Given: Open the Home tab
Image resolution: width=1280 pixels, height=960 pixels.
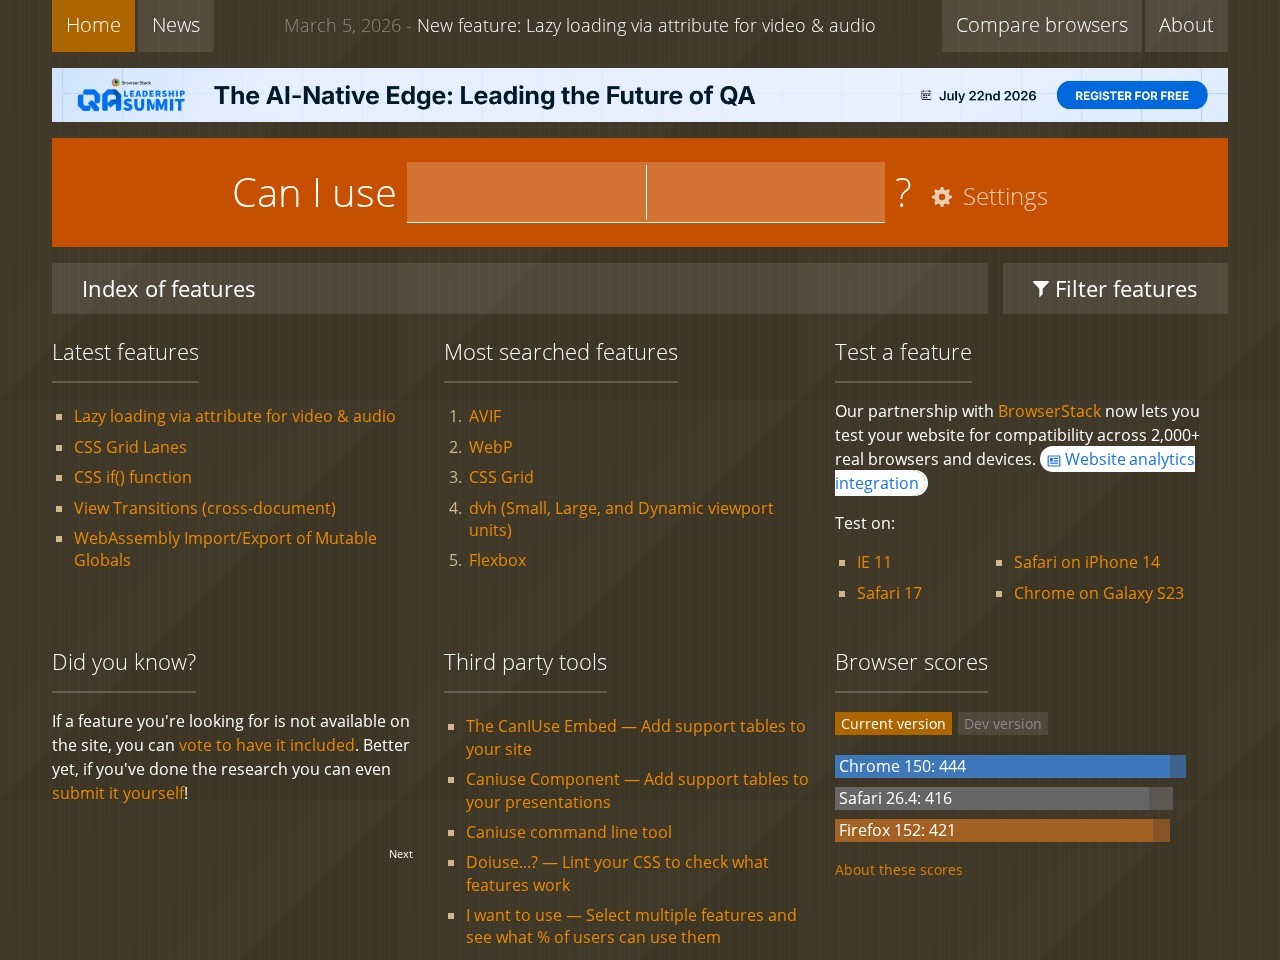Looking at the screenshot, I should click(x=93, y=26).
